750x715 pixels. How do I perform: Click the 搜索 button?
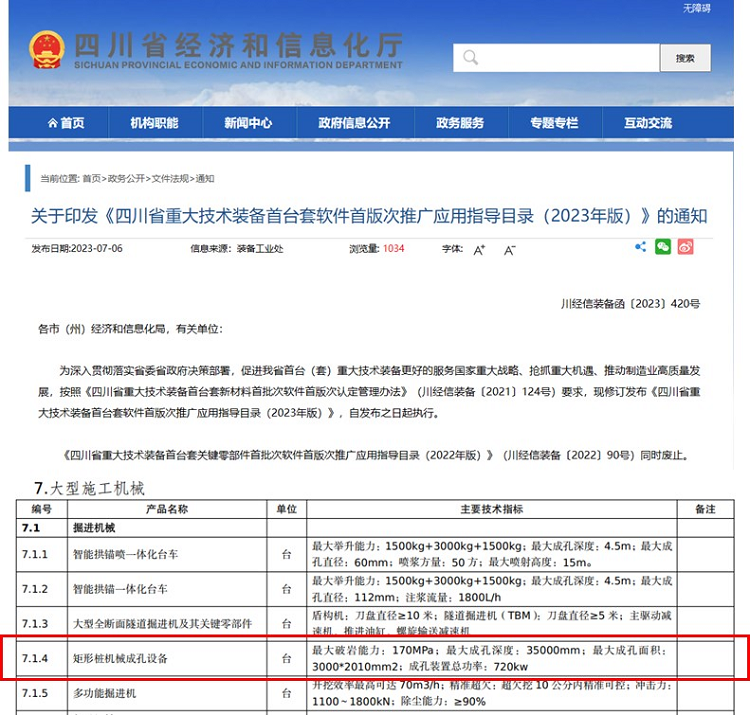(x=685, y=58)
